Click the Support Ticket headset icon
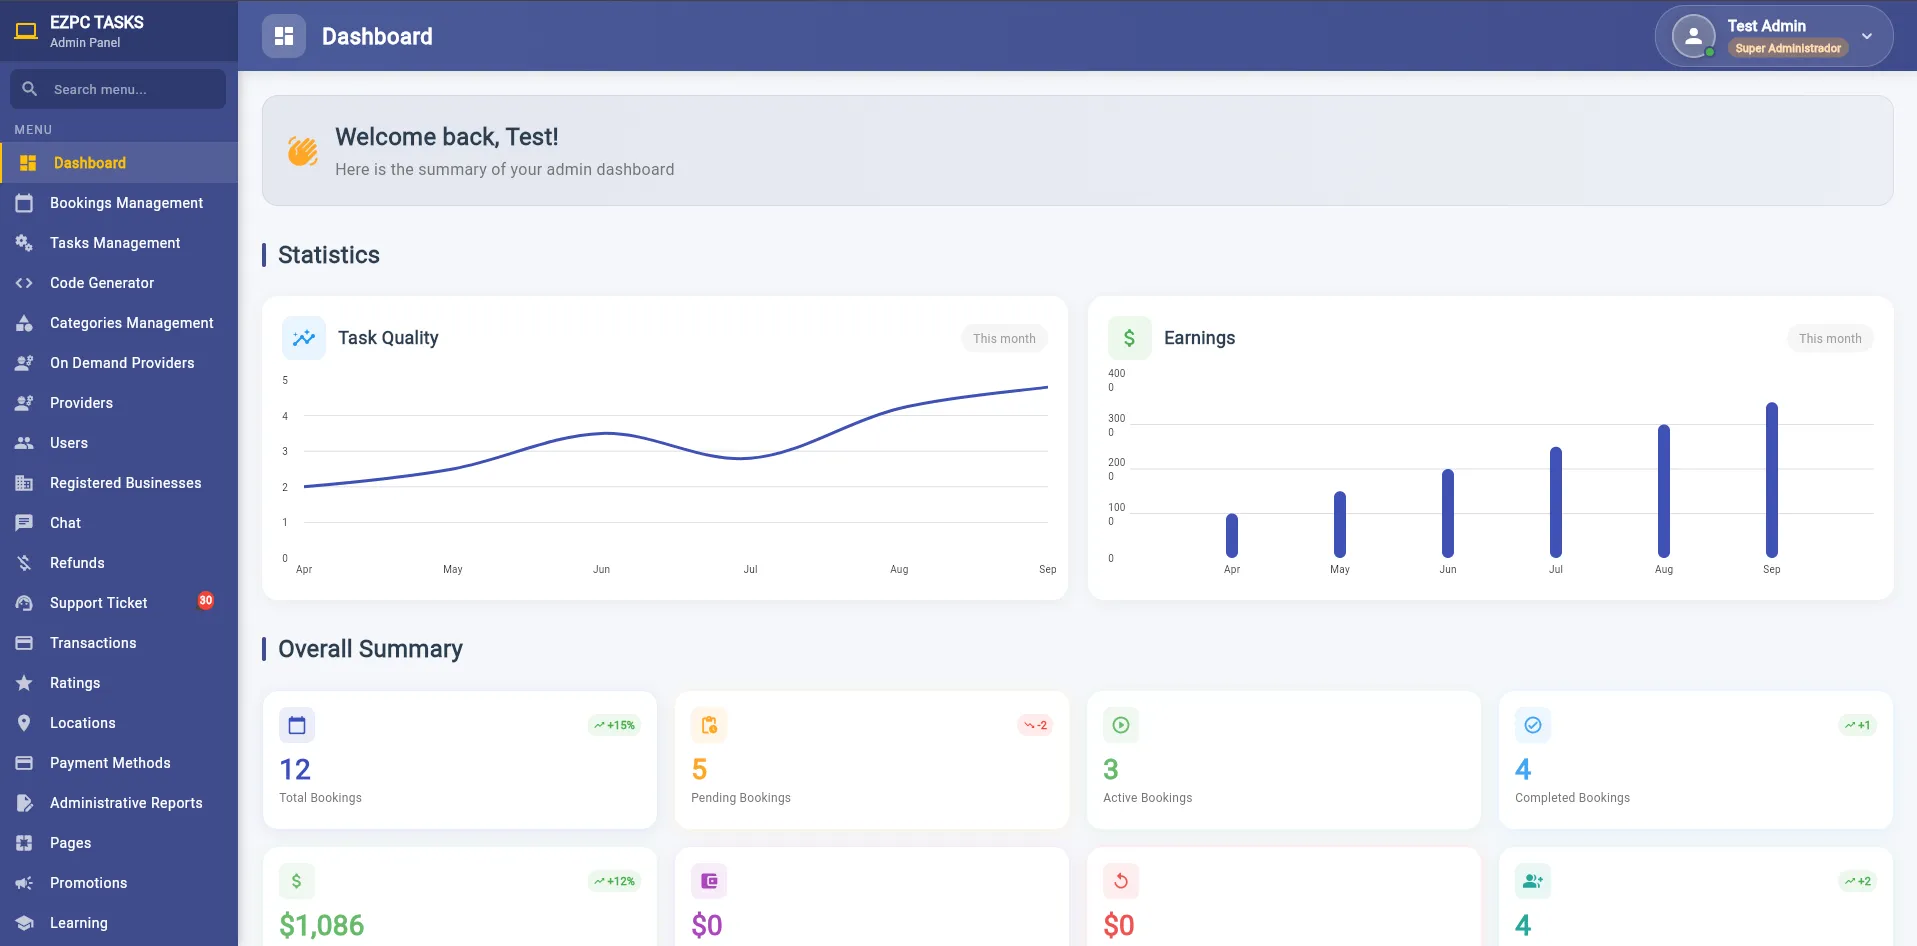This screenshot has width=1917, height=946. [x=25, y=603]
